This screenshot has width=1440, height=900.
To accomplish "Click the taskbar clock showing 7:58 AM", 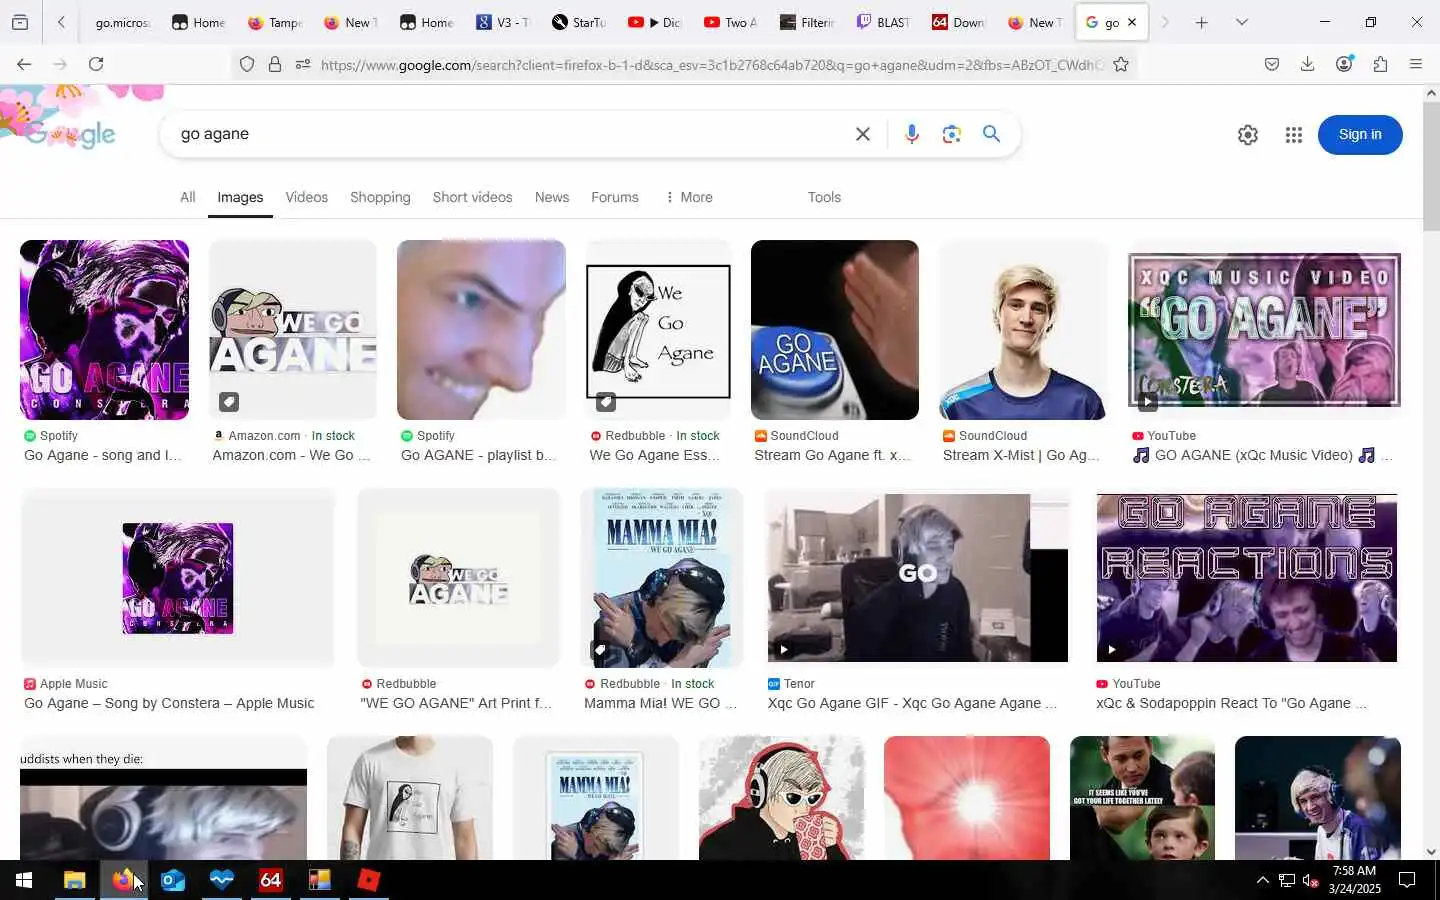I will [1356, 880].
